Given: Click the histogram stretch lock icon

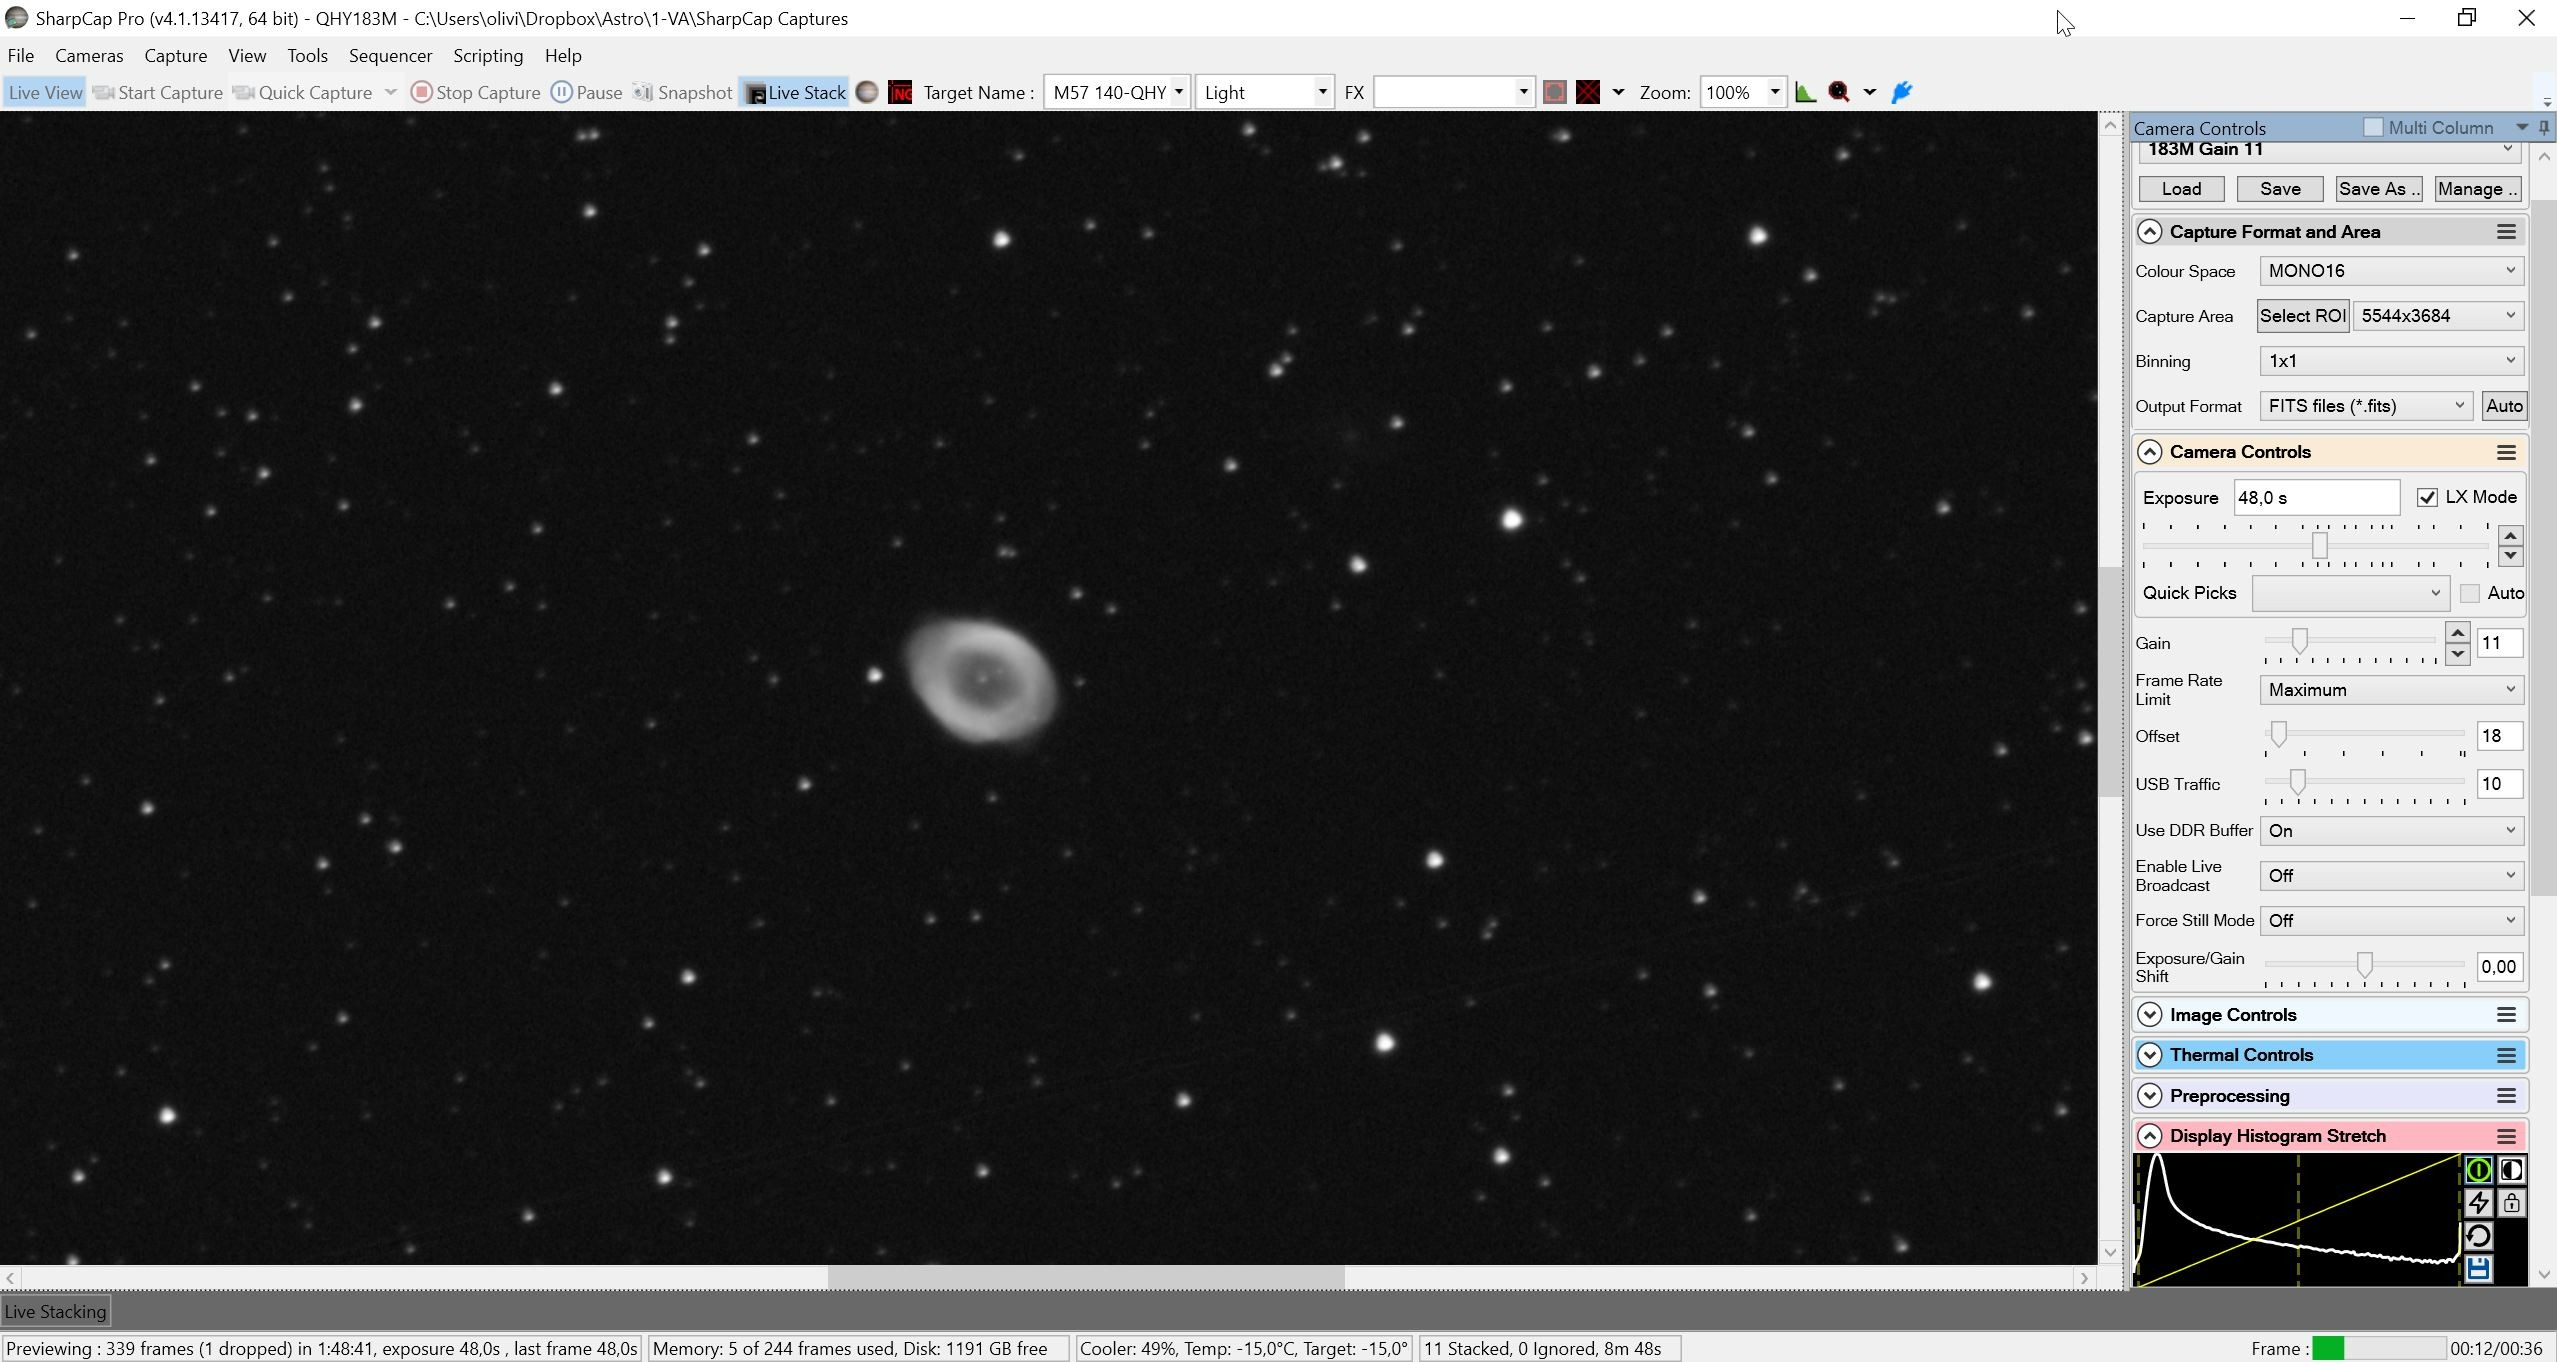Looking at the screenshot, I should click(2511, 1203).
